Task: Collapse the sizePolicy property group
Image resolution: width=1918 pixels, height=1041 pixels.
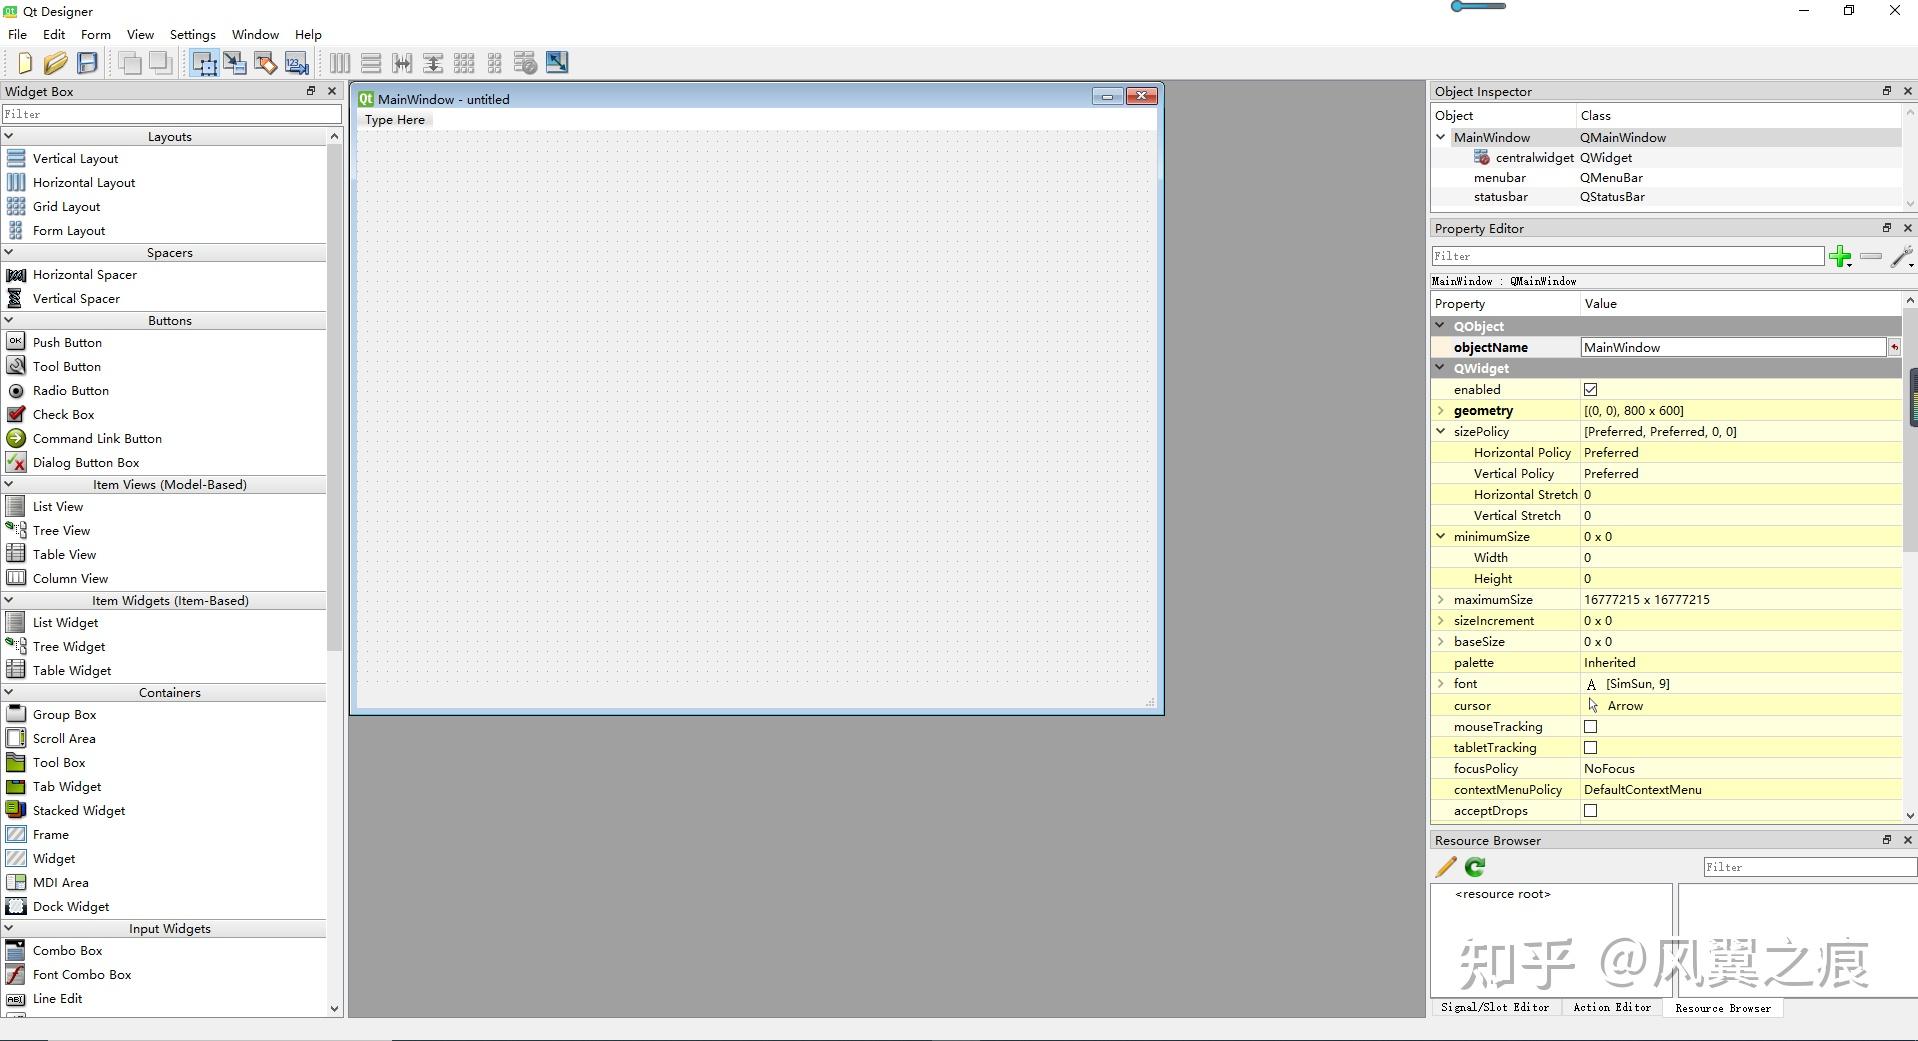Action: (1441, 431)
